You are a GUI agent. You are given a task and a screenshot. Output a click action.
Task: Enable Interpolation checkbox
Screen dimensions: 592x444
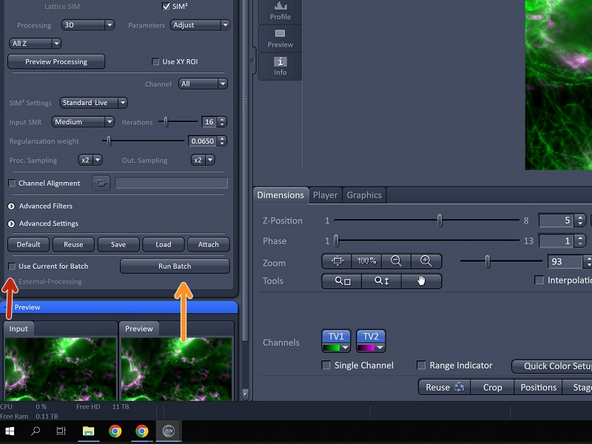539,280
